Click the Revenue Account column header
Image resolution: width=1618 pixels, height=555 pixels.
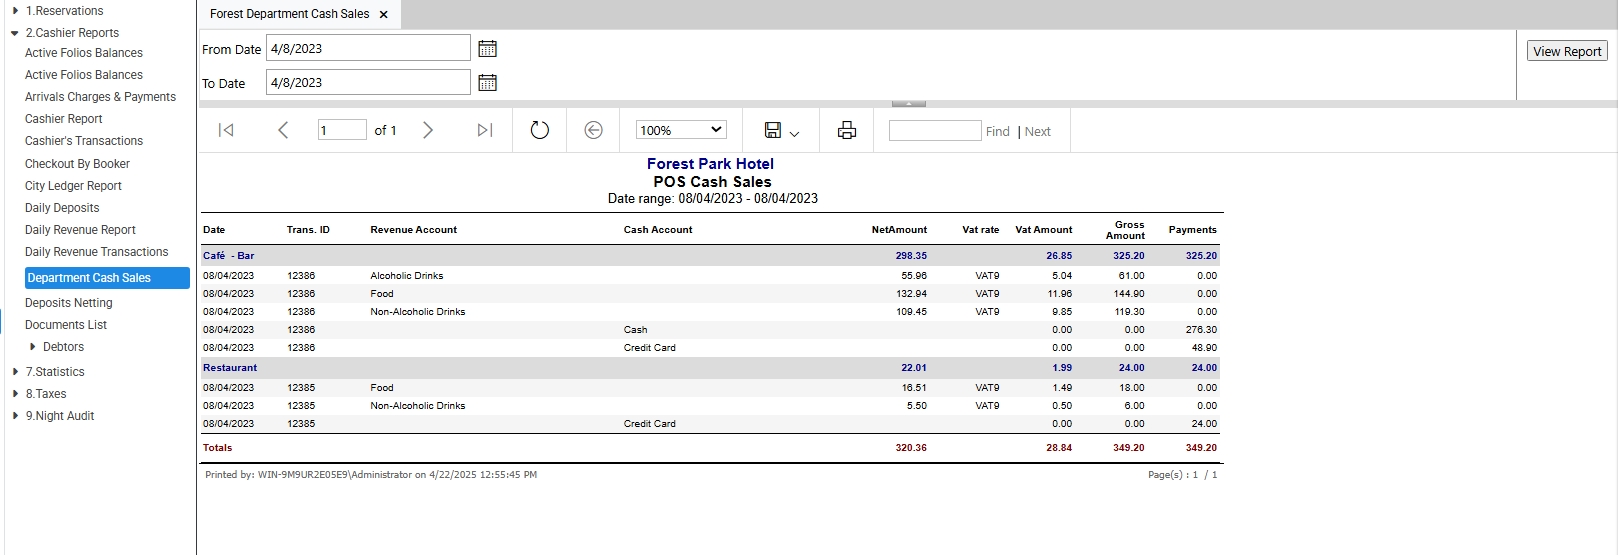coord(414,230)
